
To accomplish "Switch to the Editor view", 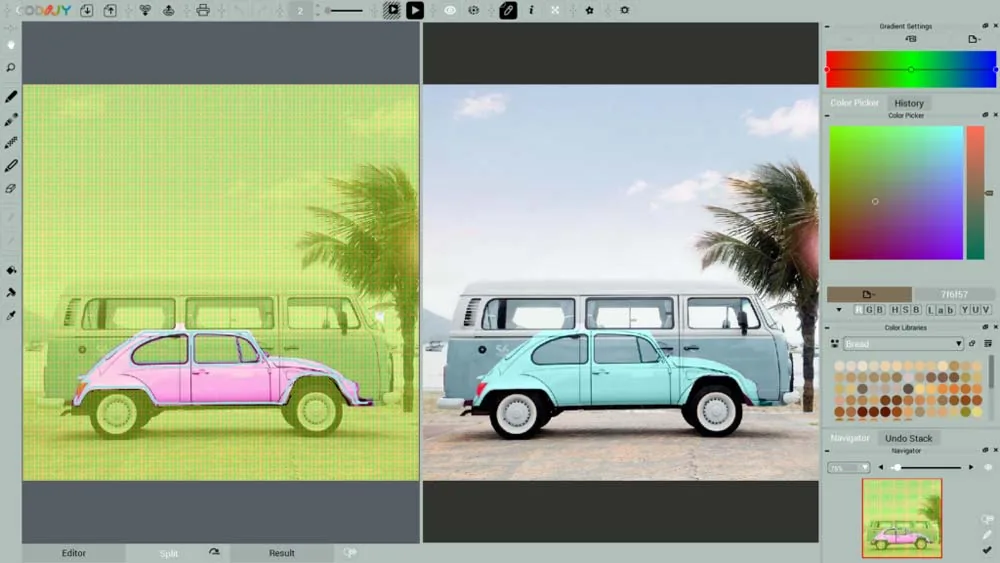I will pyautogui.click(x=73, y=553).
